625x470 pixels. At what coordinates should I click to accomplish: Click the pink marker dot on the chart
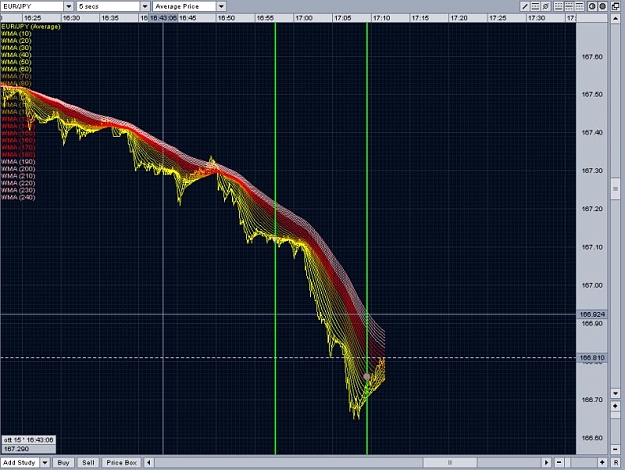click(x=367, y=376)
